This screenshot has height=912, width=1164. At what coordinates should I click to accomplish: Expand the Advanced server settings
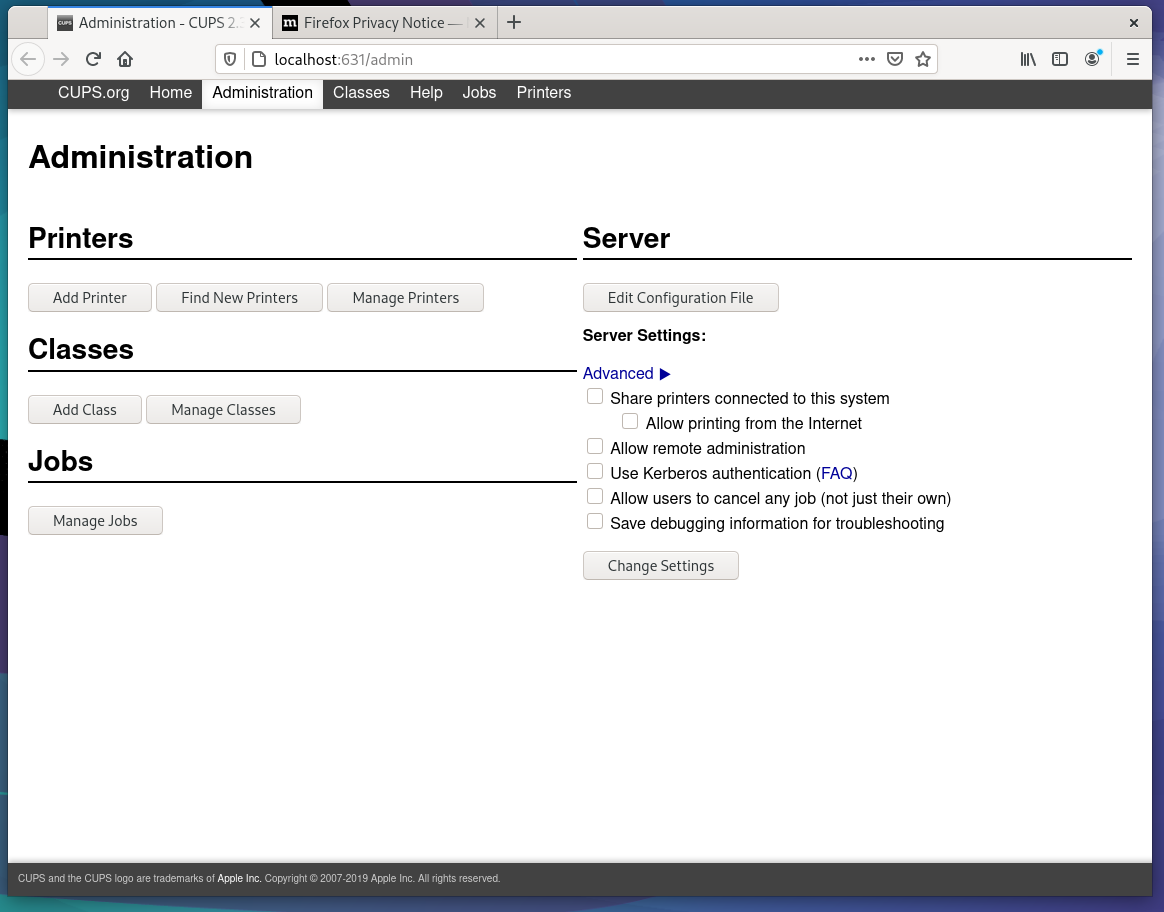[x=627, y=373]
